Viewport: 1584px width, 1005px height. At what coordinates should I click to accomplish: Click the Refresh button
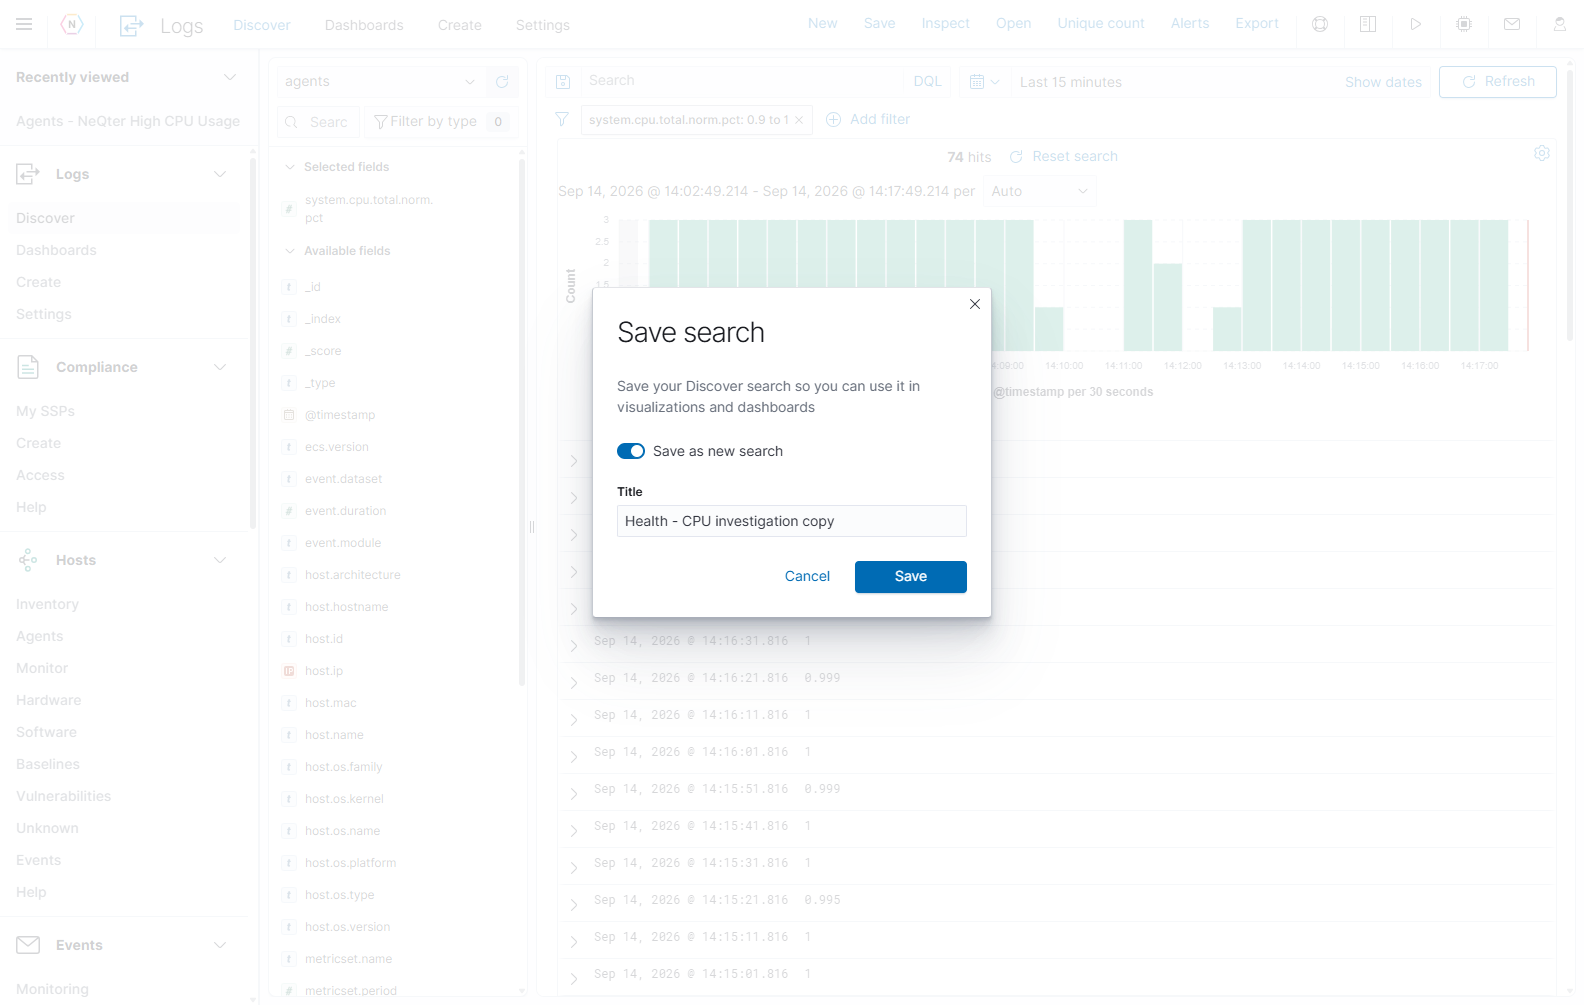[x=1498, y=82]
